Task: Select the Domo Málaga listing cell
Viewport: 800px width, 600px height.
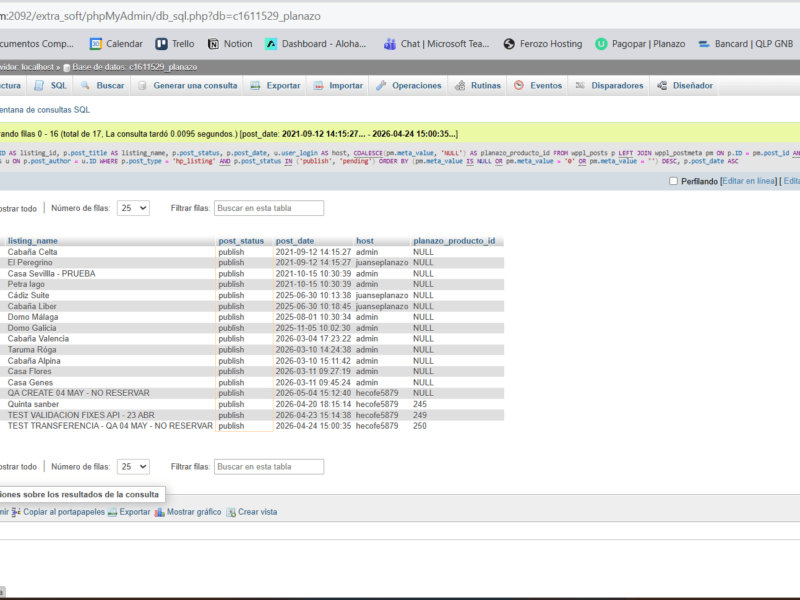Action: click(111, 317)
